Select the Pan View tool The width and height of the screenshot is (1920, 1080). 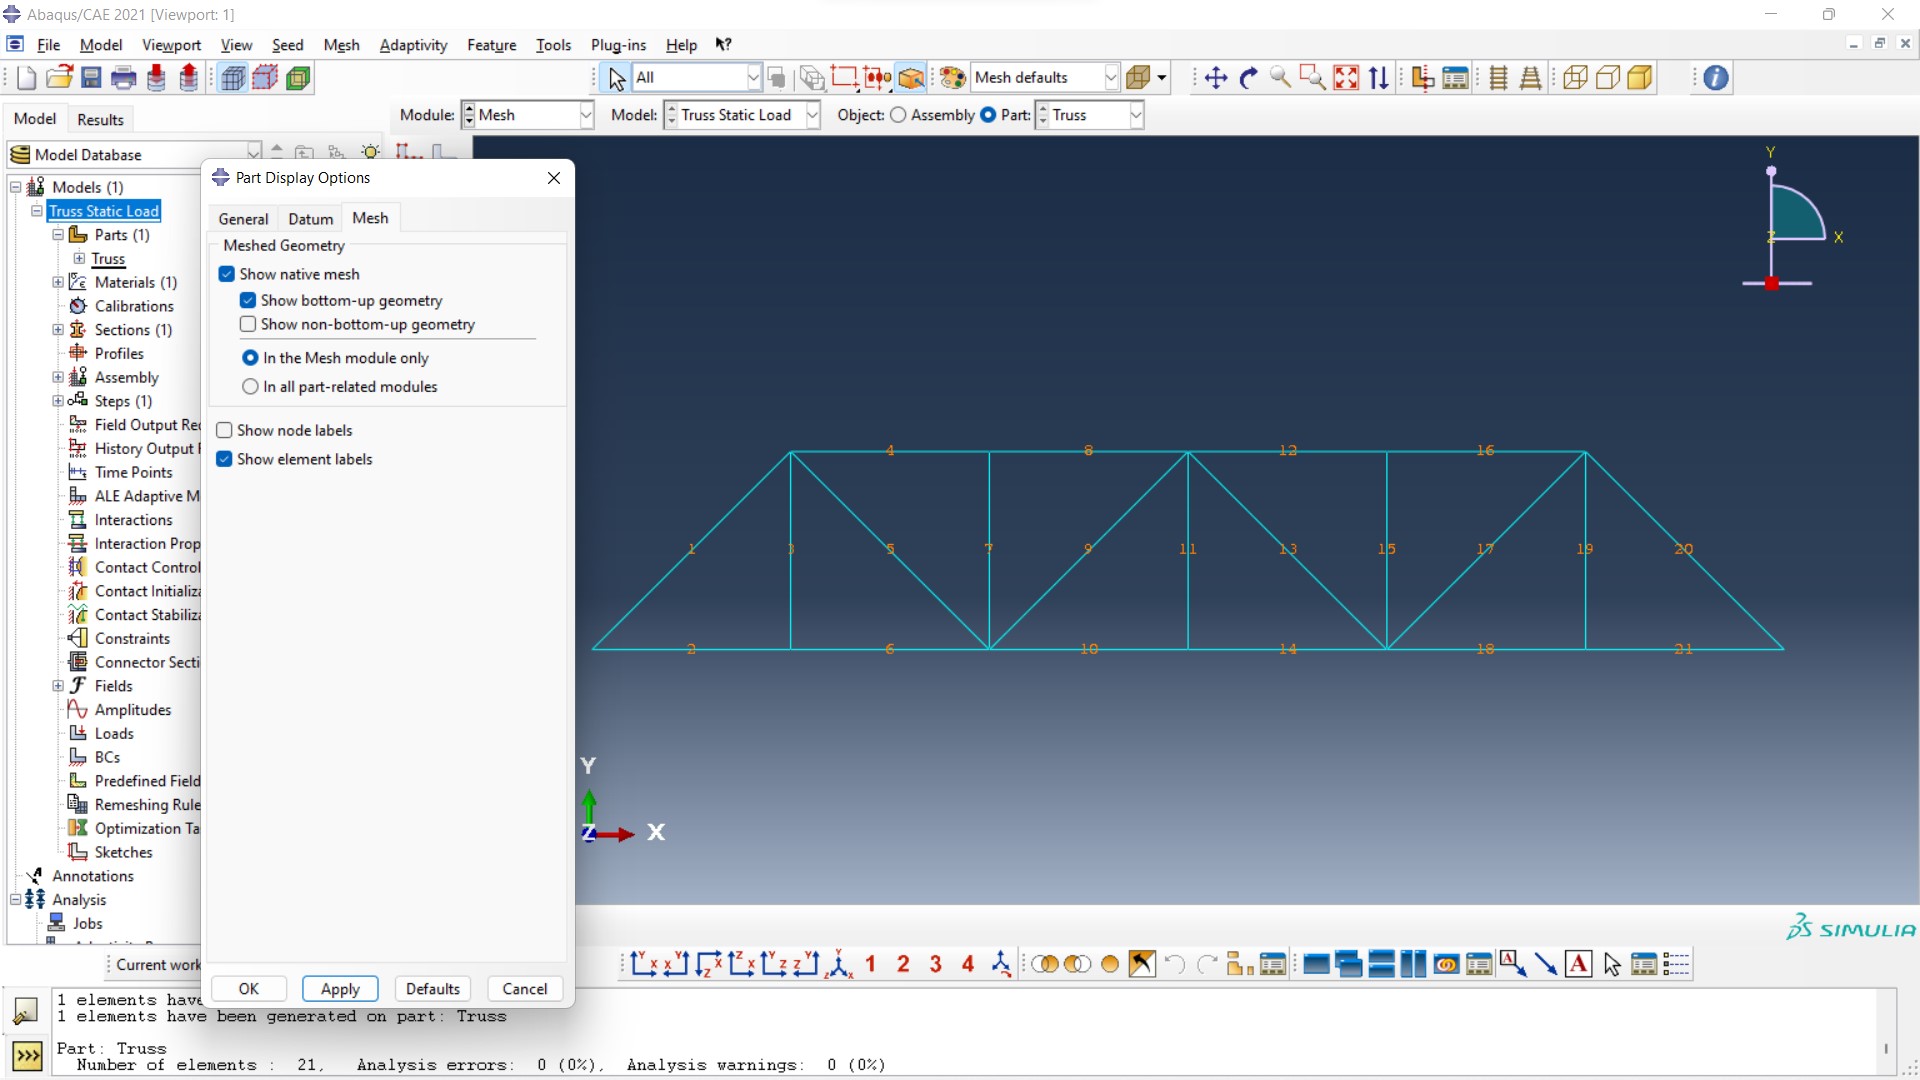pyautogui.click(x=1216, y=78)
